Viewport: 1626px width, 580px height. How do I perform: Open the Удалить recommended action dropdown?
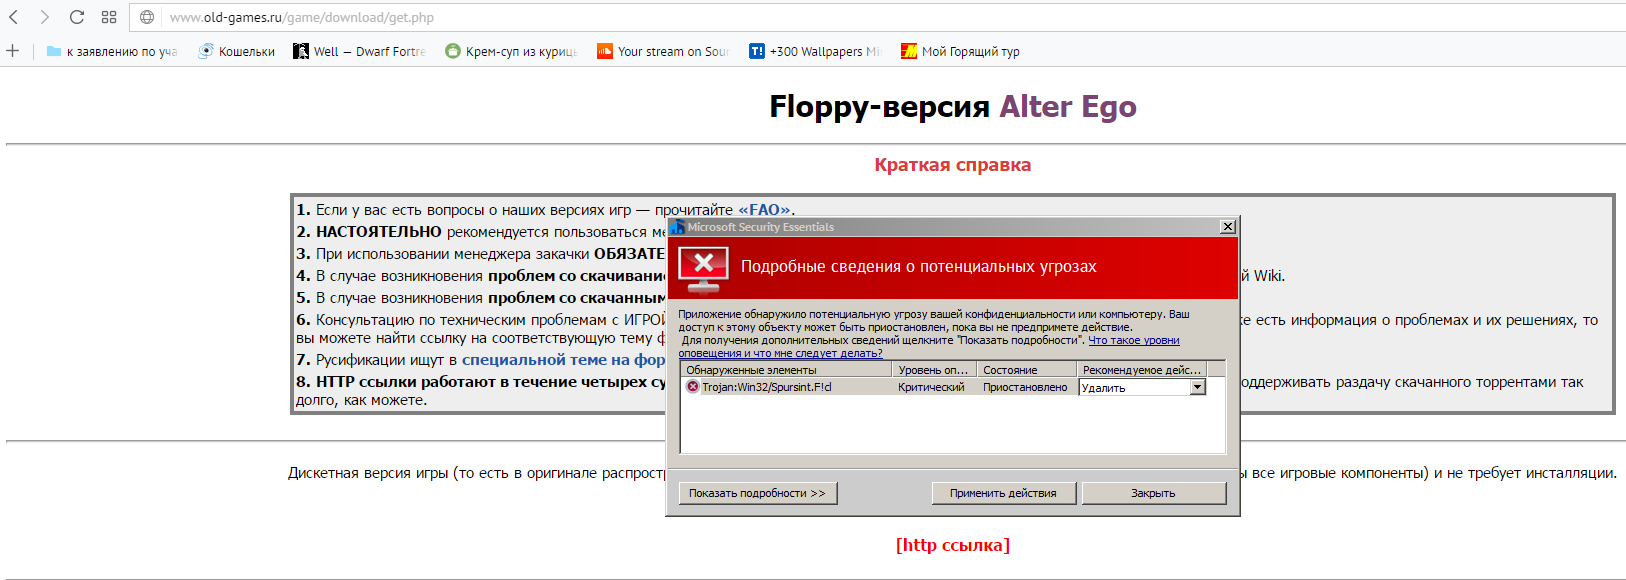coord(1197,387)
